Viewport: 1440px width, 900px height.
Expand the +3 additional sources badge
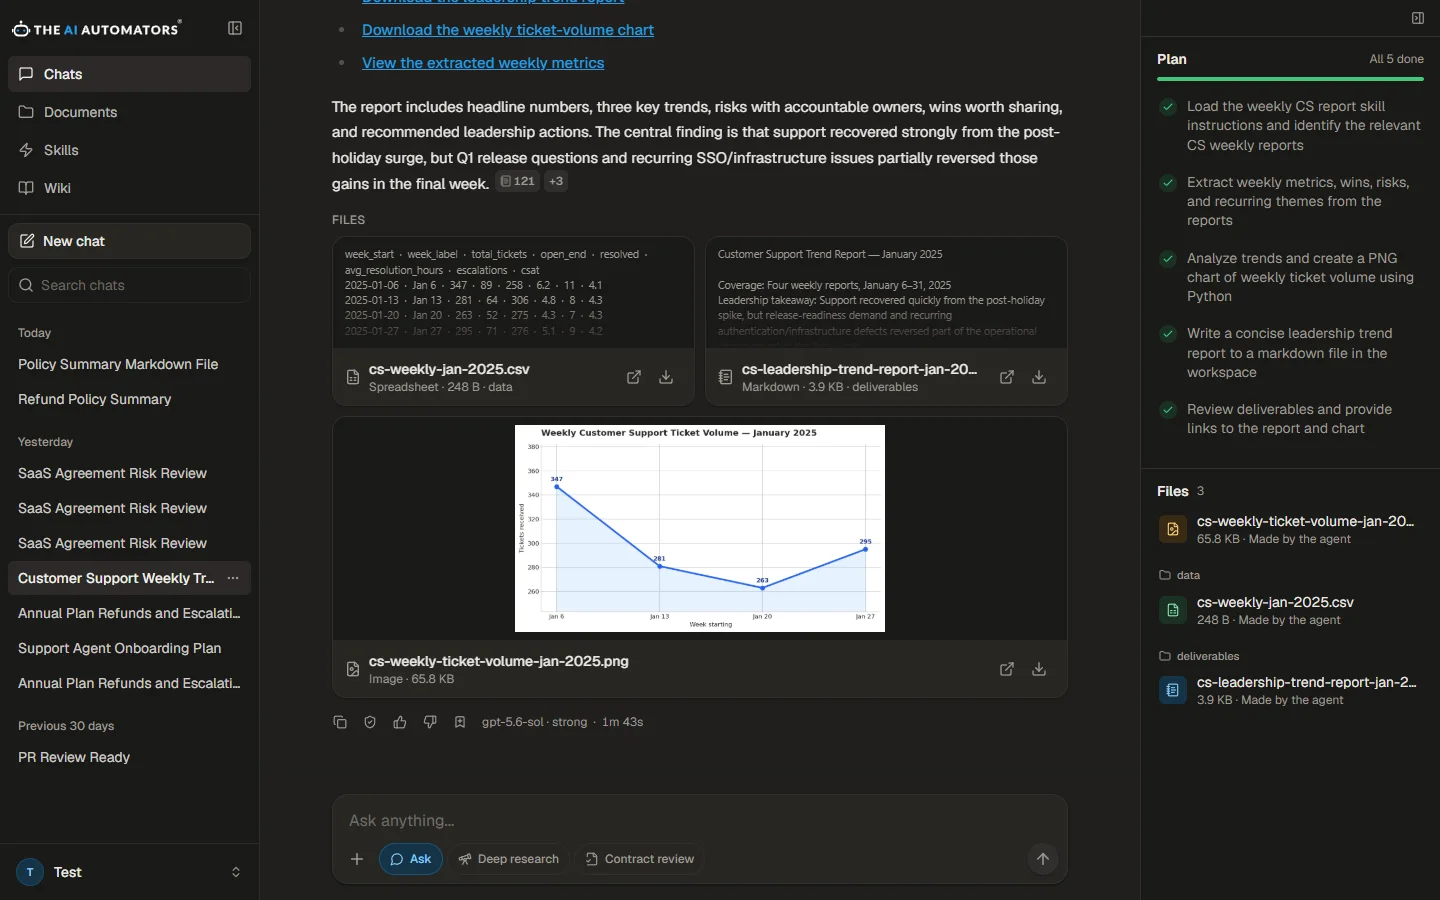[x=556, y=181]
